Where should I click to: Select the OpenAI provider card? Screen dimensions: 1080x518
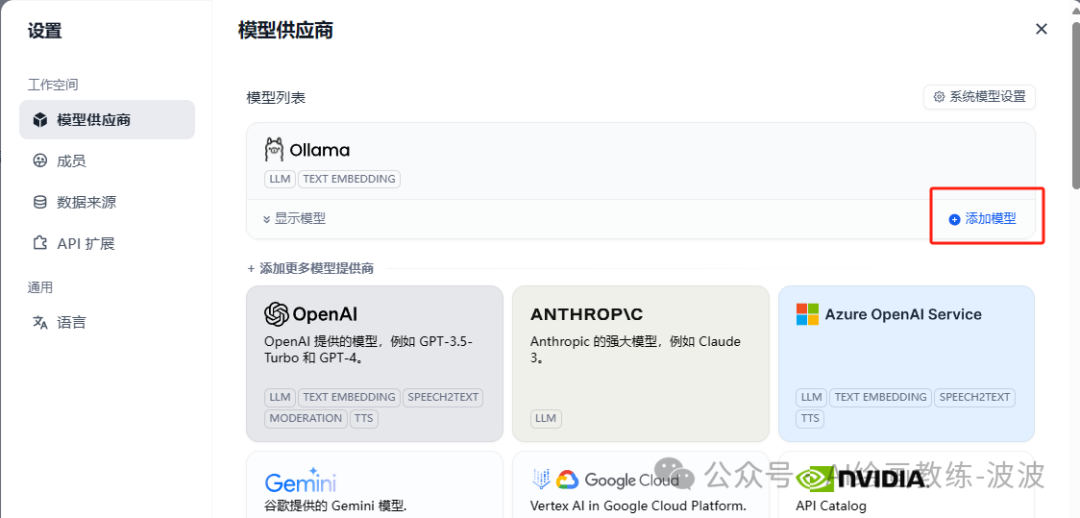pyautogui.click(x=375, y=364)
